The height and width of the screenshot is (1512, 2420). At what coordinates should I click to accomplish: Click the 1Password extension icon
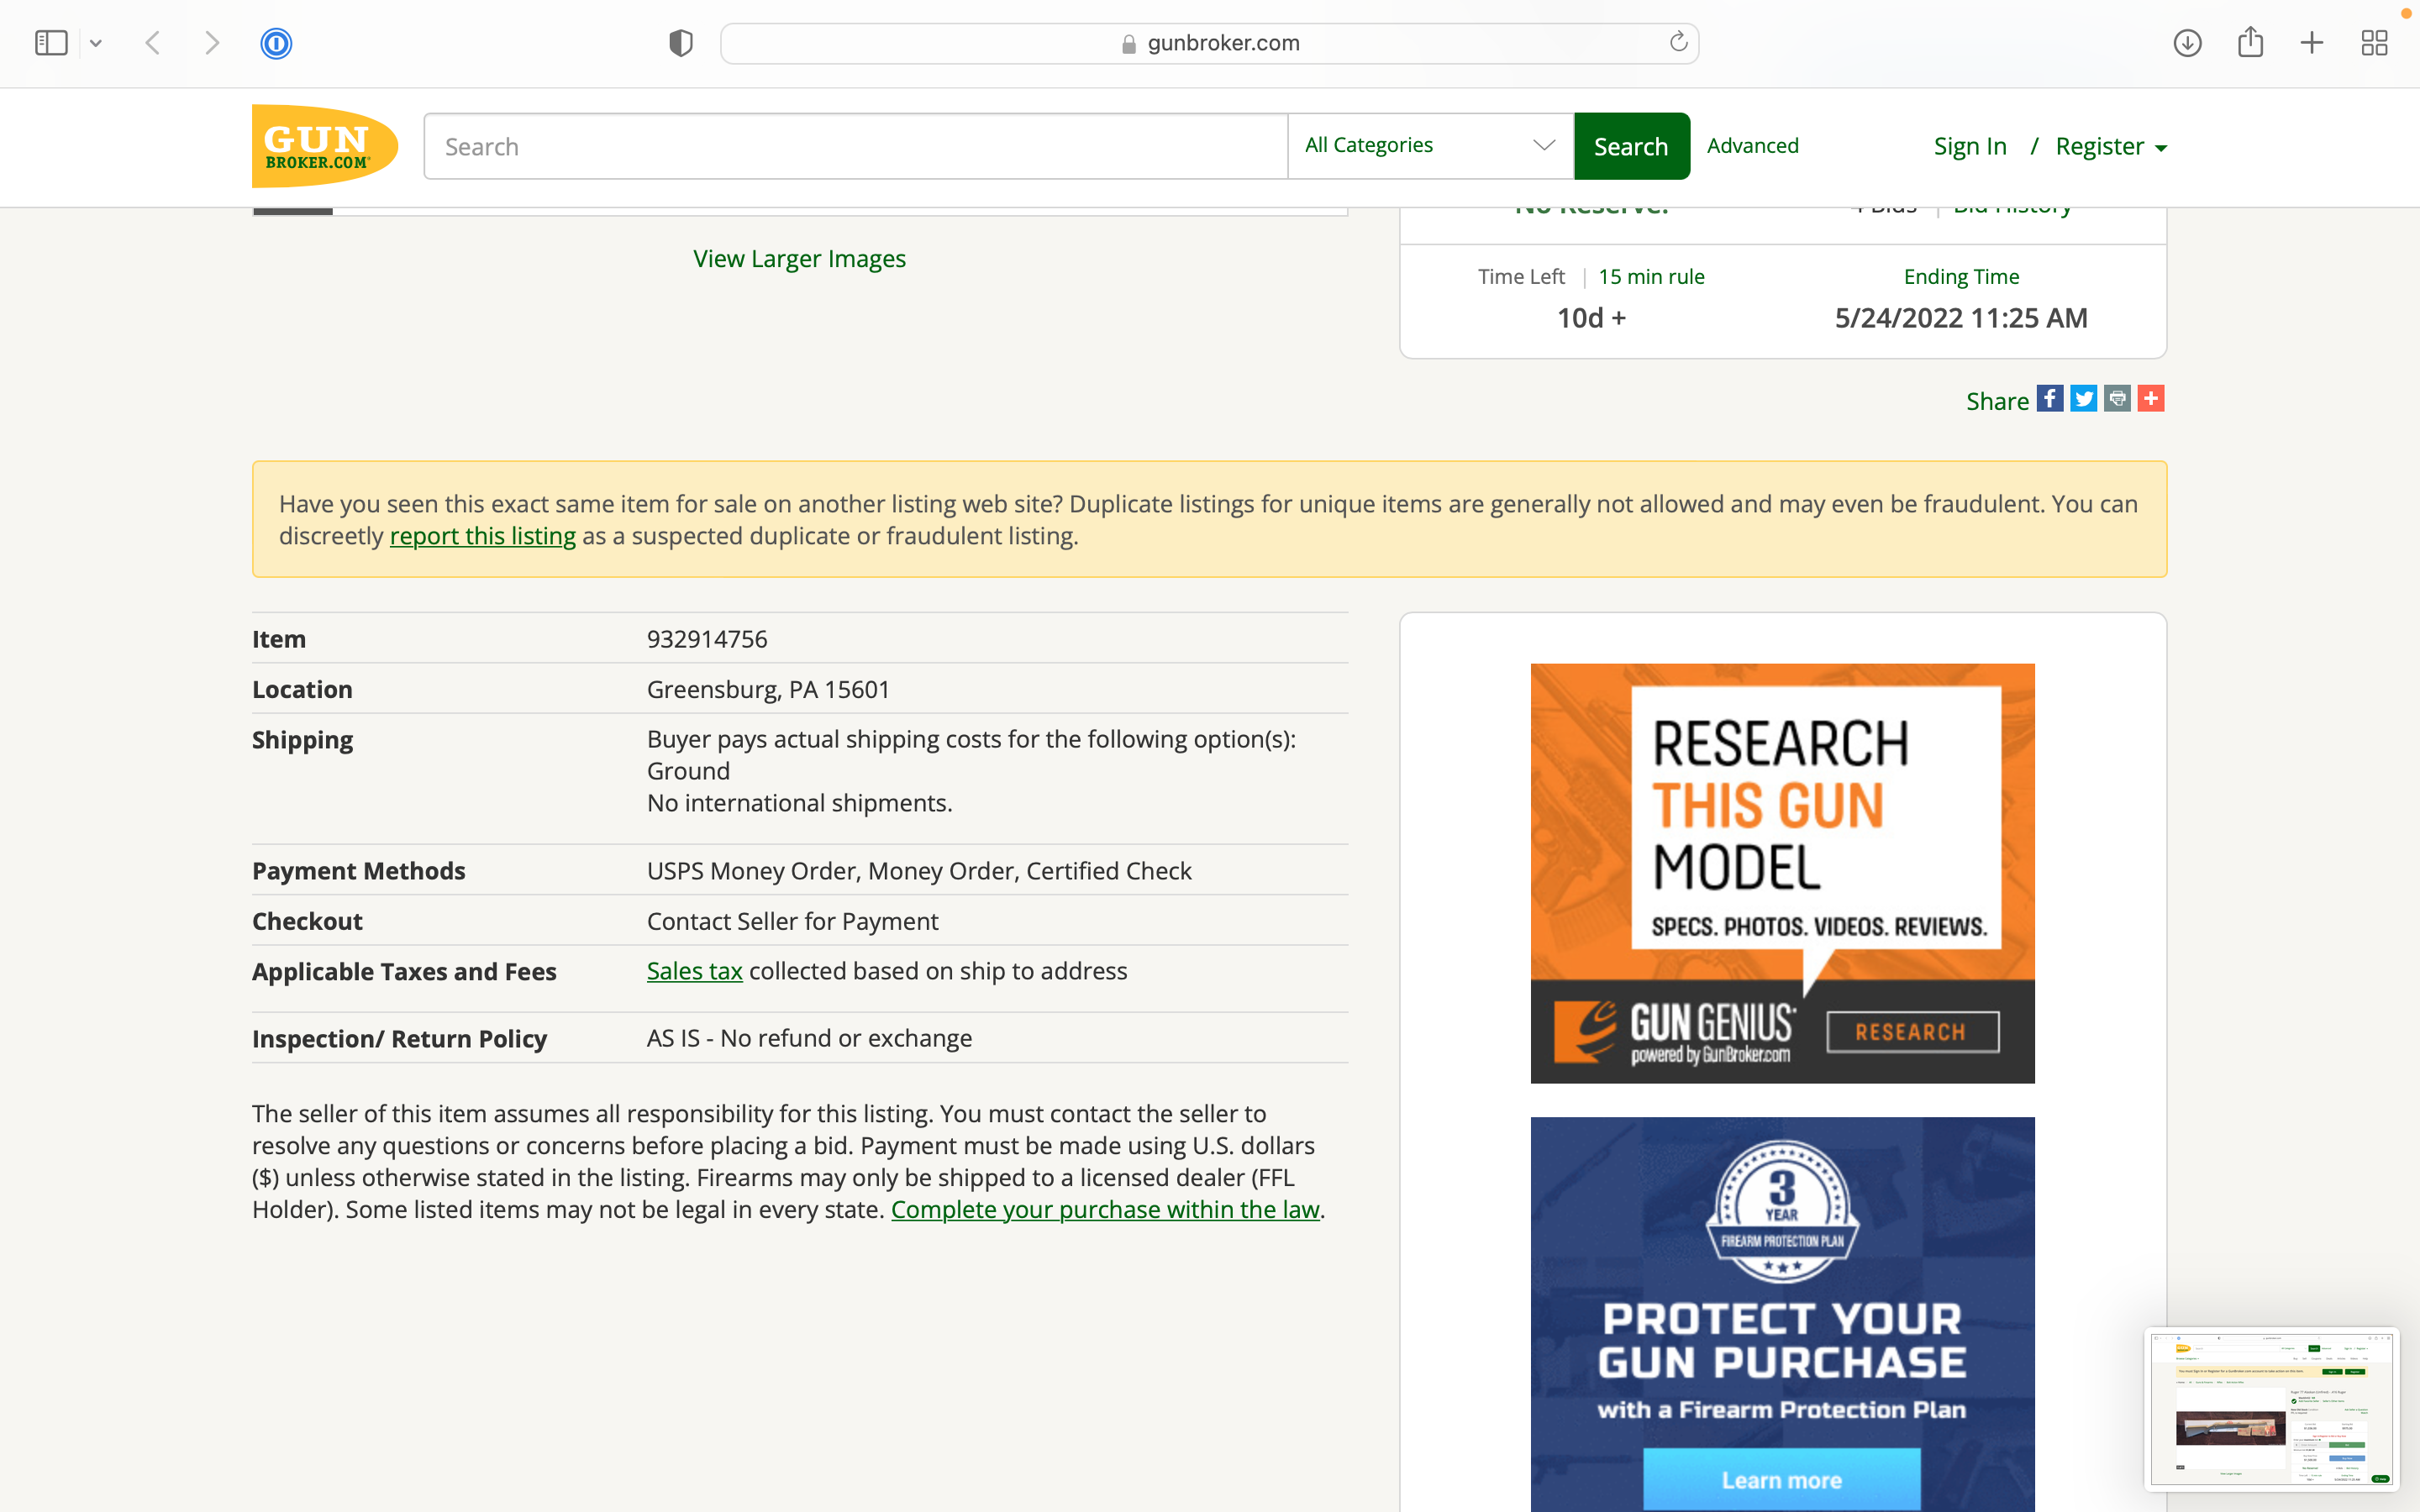[276, 43]
